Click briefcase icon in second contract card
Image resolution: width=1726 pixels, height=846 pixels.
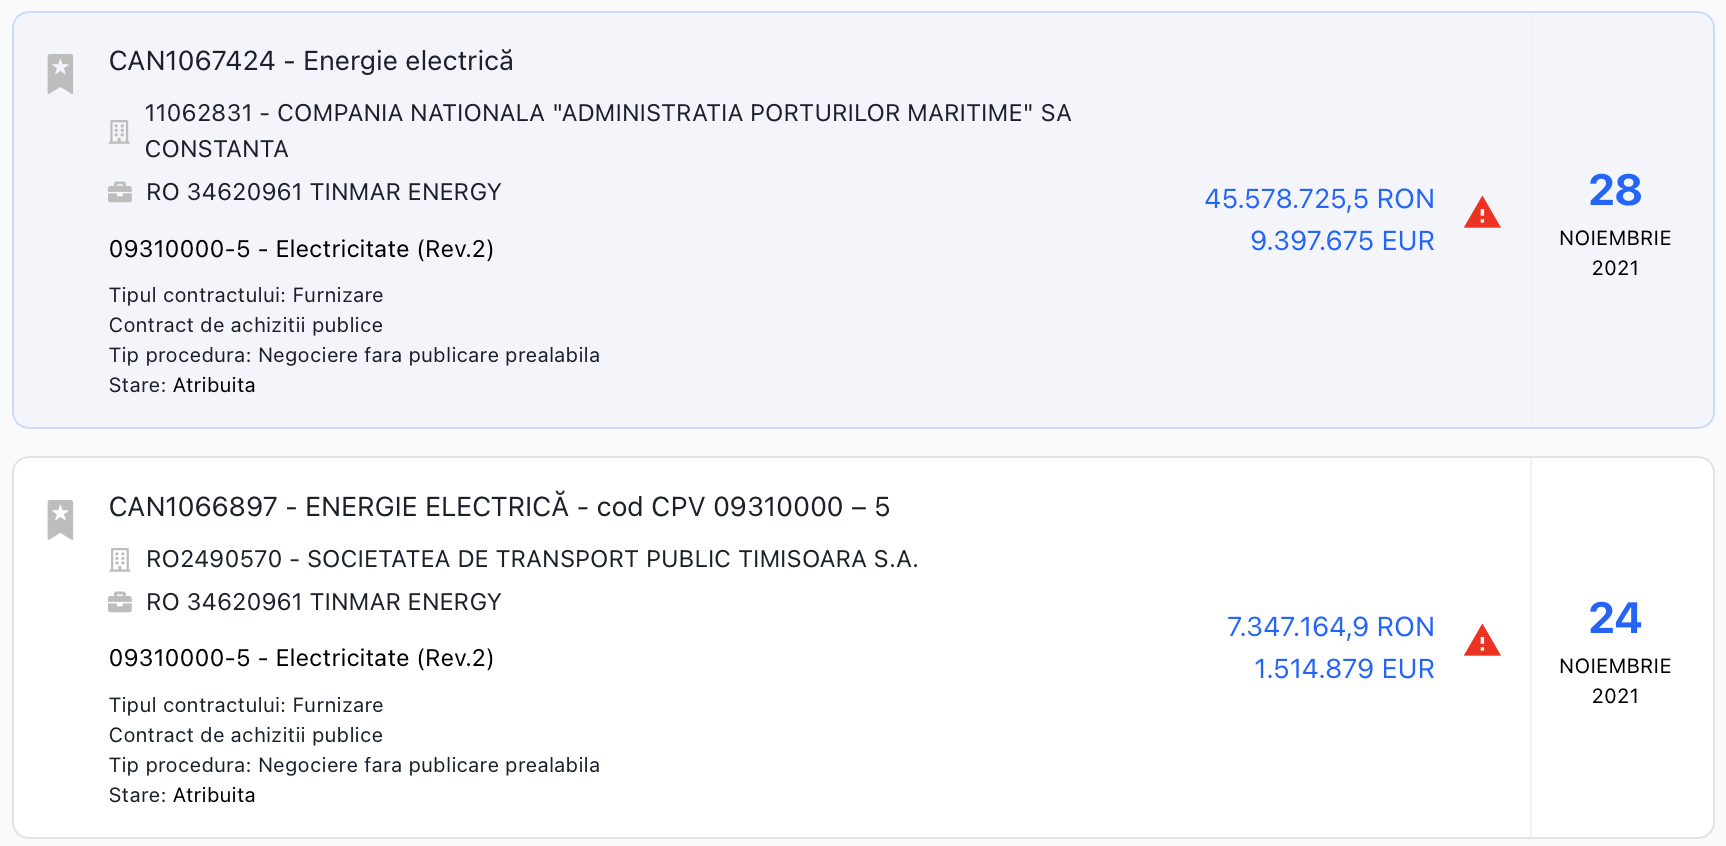click(x=120, y=602)
